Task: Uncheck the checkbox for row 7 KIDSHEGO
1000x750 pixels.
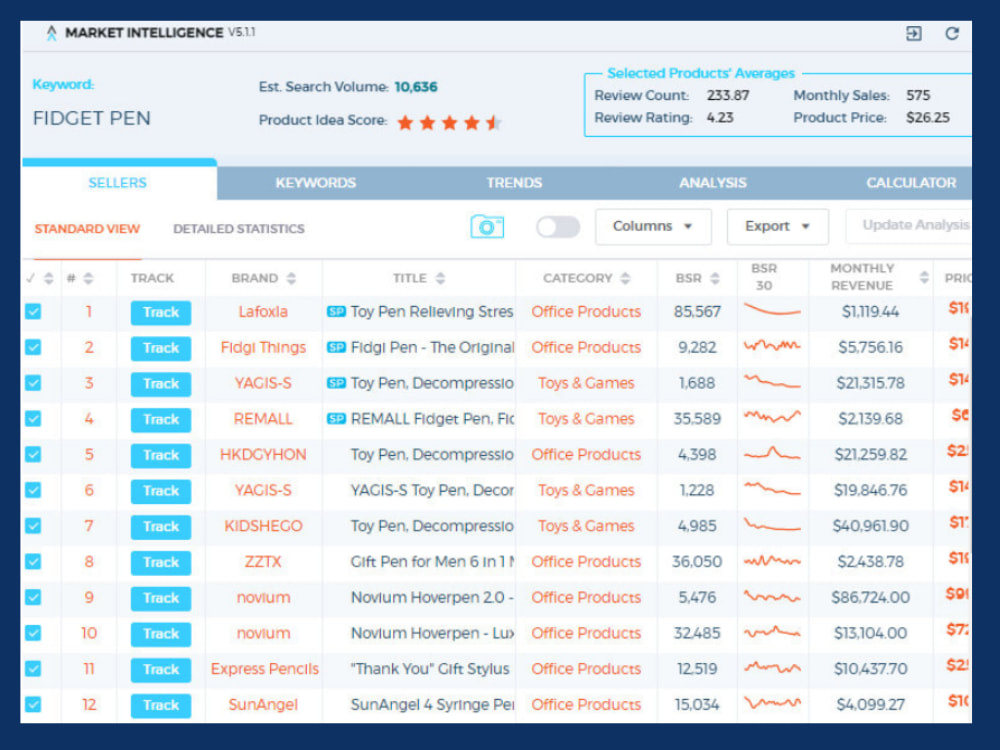Action: tap(33, 526)
